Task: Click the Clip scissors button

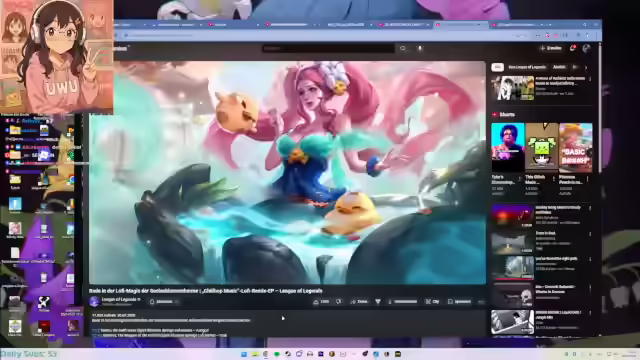Action: point(433,302)
